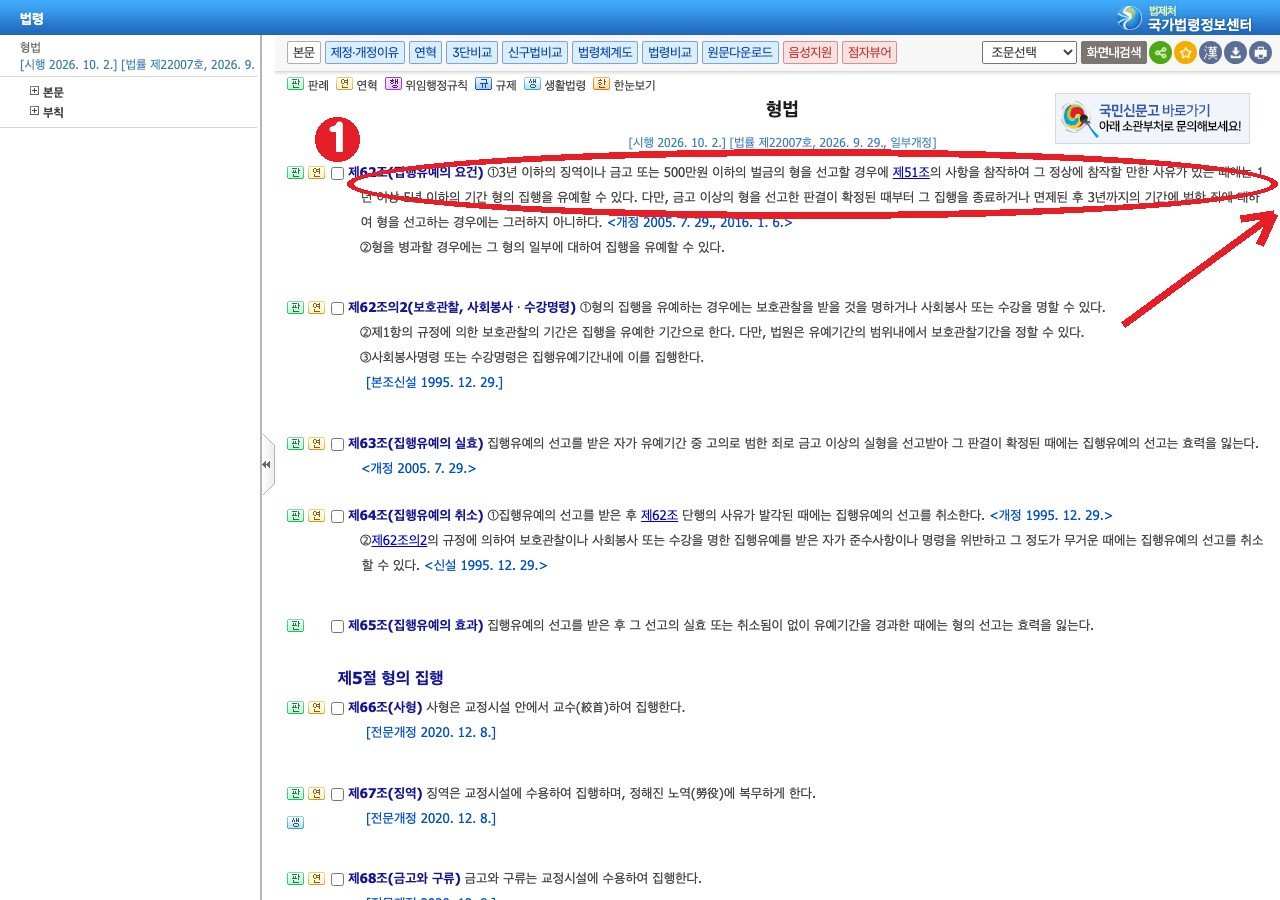Select the 본문 tab
The width and height of the screenshot is (1280, 900).
[x=304, y=52]
